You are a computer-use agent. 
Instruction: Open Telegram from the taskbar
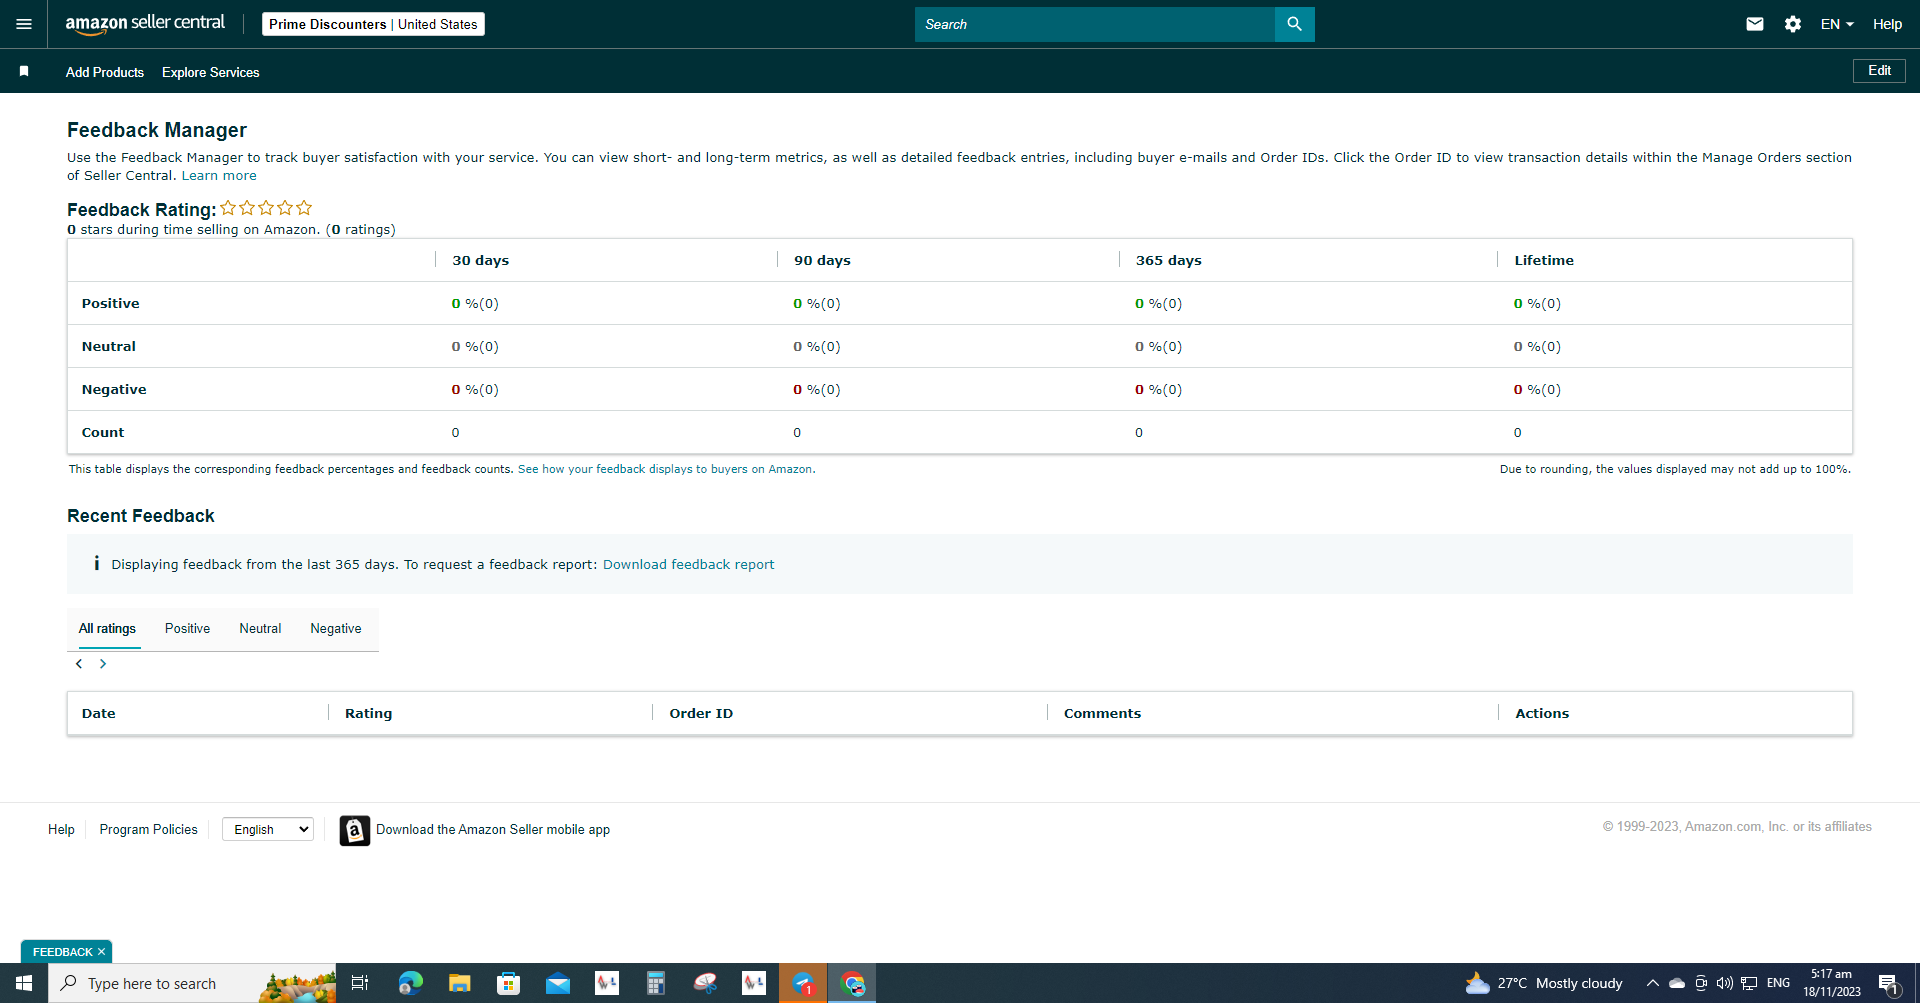point(803,983)
